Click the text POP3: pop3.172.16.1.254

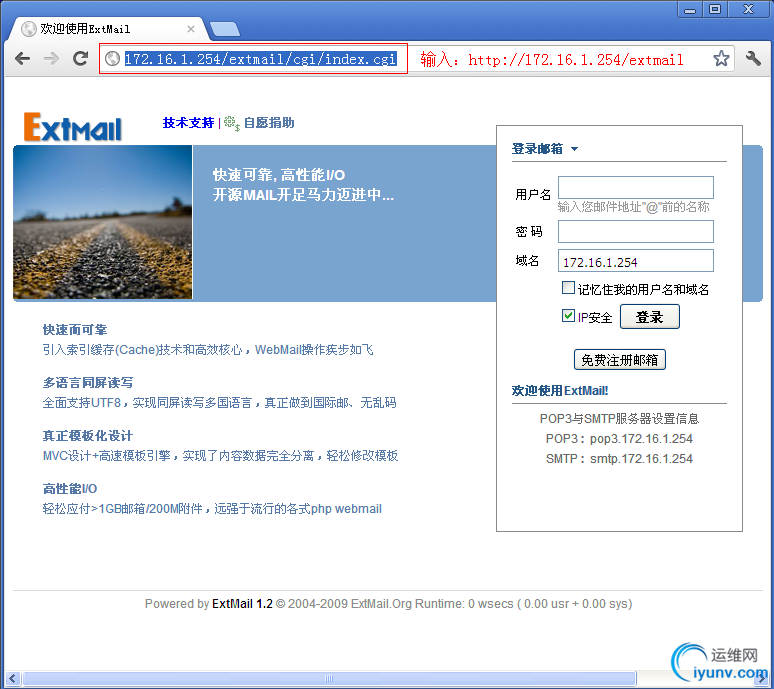click(619, 439)
